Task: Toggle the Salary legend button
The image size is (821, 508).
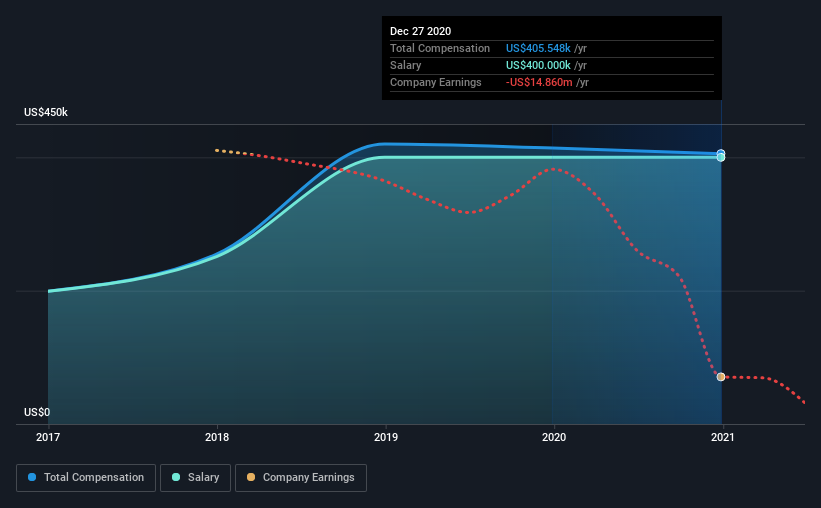Action: click(195, 478)
